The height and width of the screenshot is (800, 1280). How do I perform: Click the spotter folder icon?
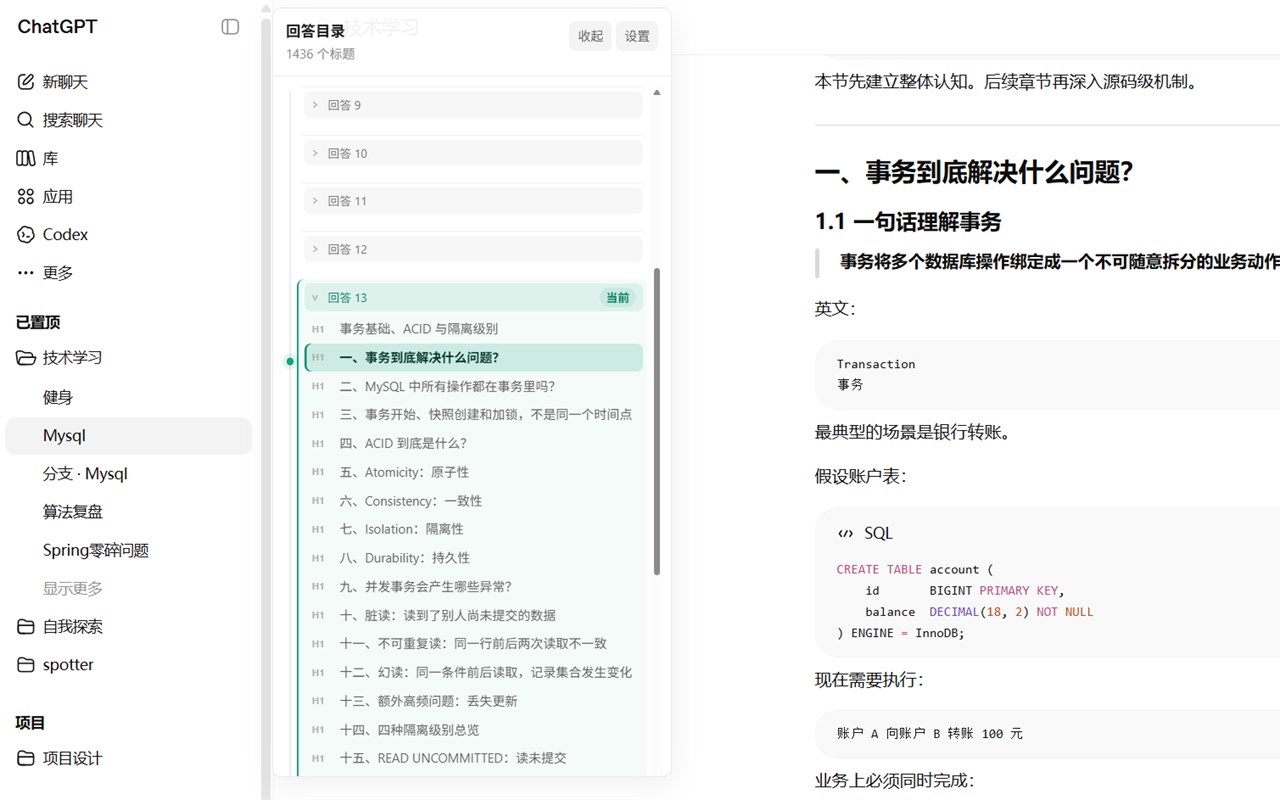pos(26,665)
